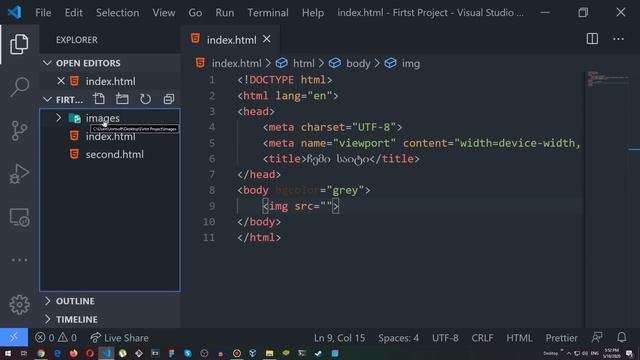Open the Terminal menu
The height and width of the screenshot is (360, 640).
click(268, 13)
